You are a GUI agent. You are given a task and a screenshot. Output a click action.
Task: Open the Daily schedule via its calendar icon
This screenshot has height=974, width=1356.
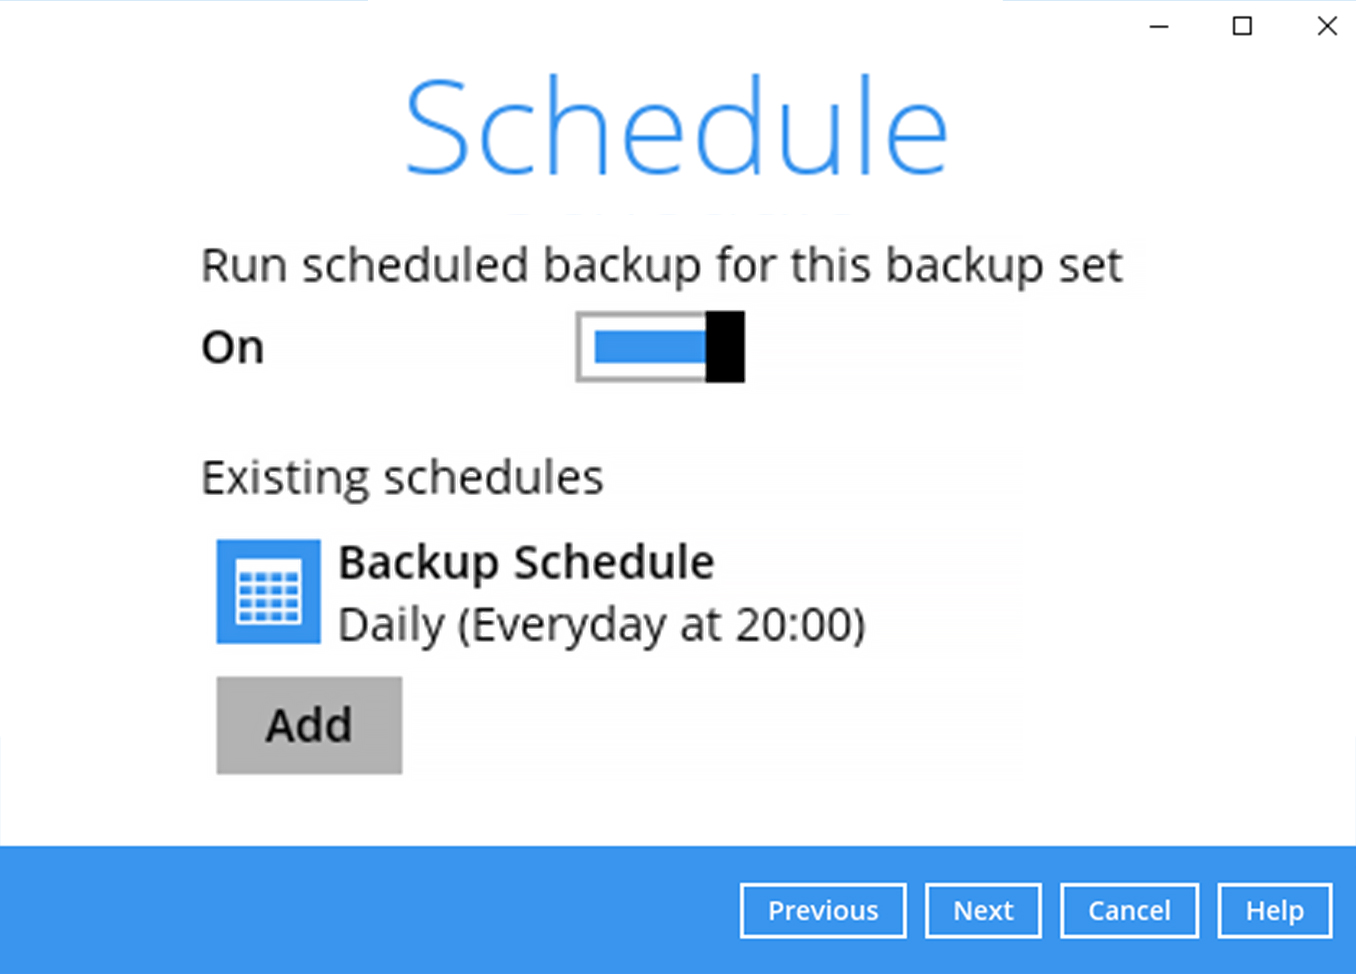coord(267,592)
